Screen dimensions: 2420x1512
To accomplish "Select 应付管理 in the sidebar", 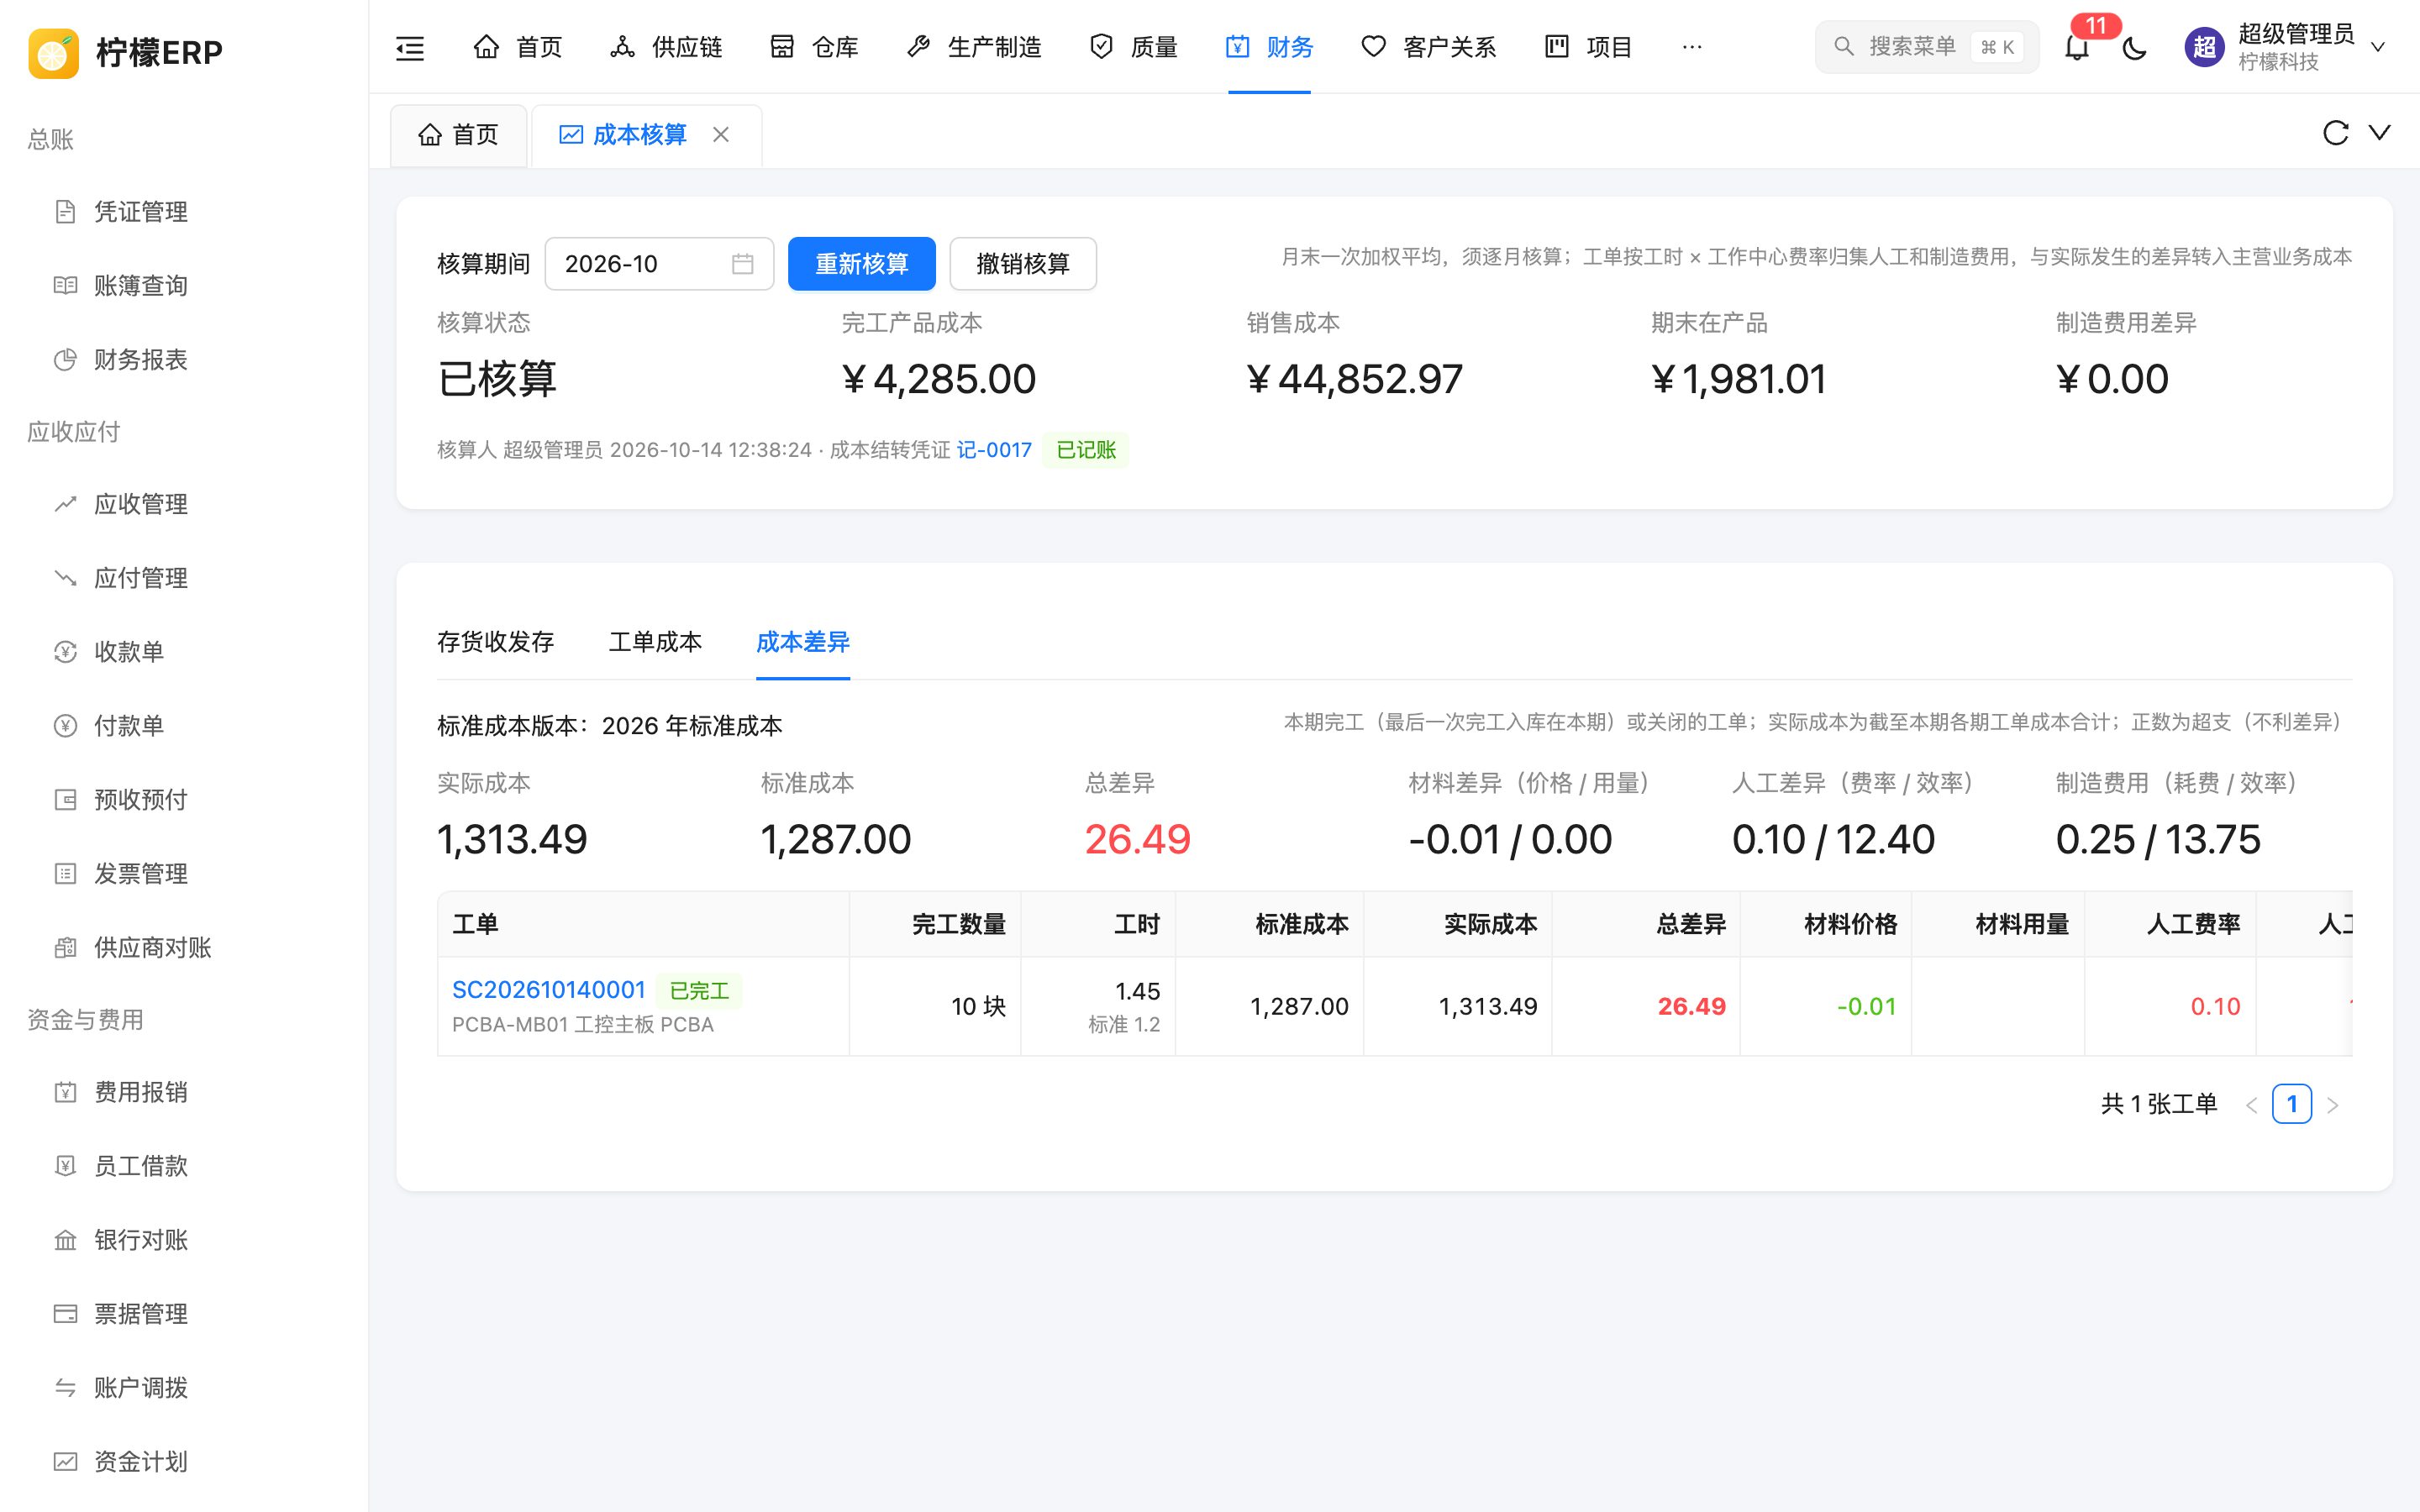I will [x=140, y=578].
